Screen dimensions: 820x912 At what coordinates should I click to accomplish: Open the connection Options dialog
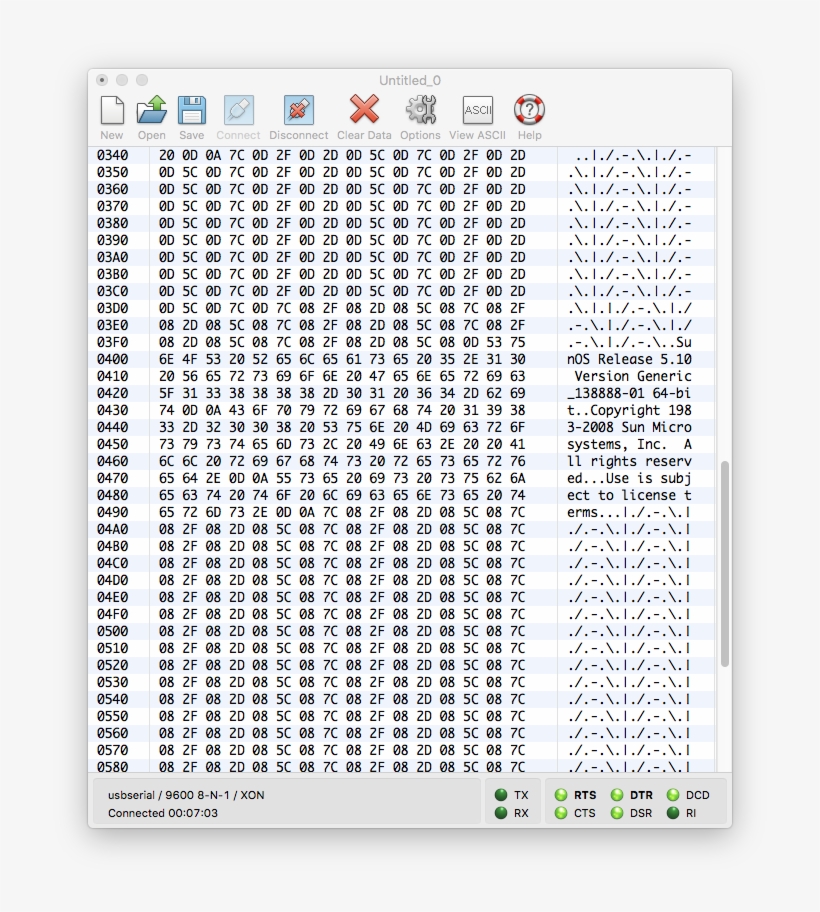click(420, 110)
